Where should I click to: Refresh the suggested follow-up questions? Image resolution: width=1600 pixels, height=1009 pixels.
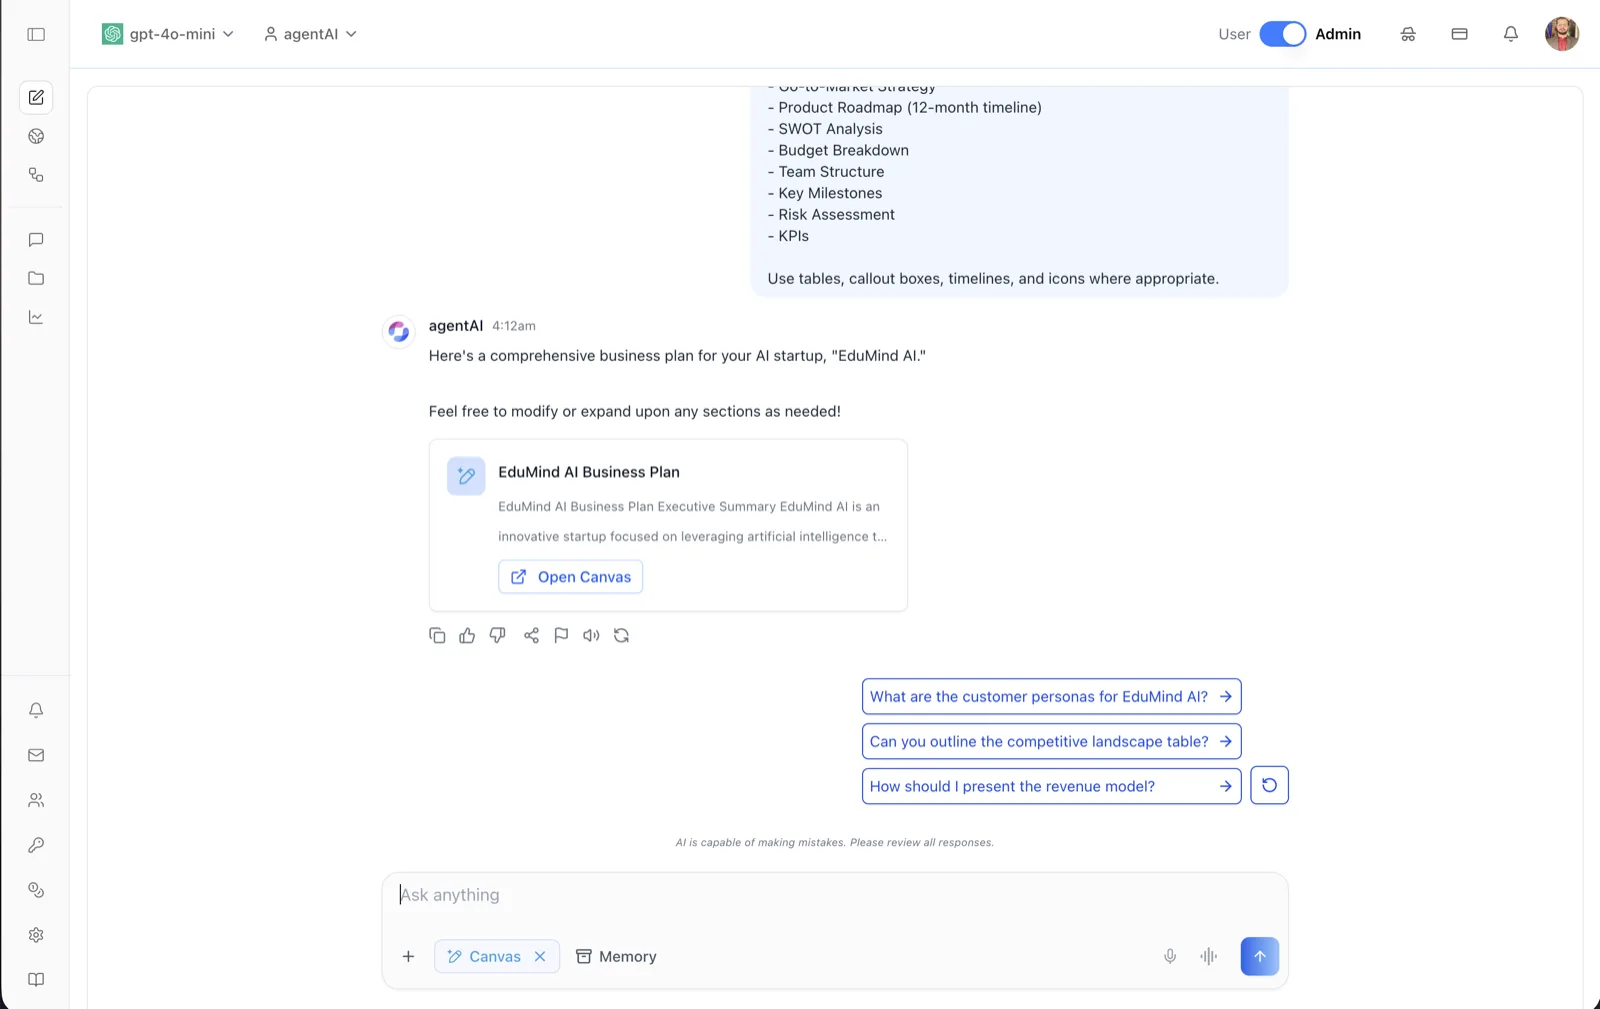(1269, 785)
